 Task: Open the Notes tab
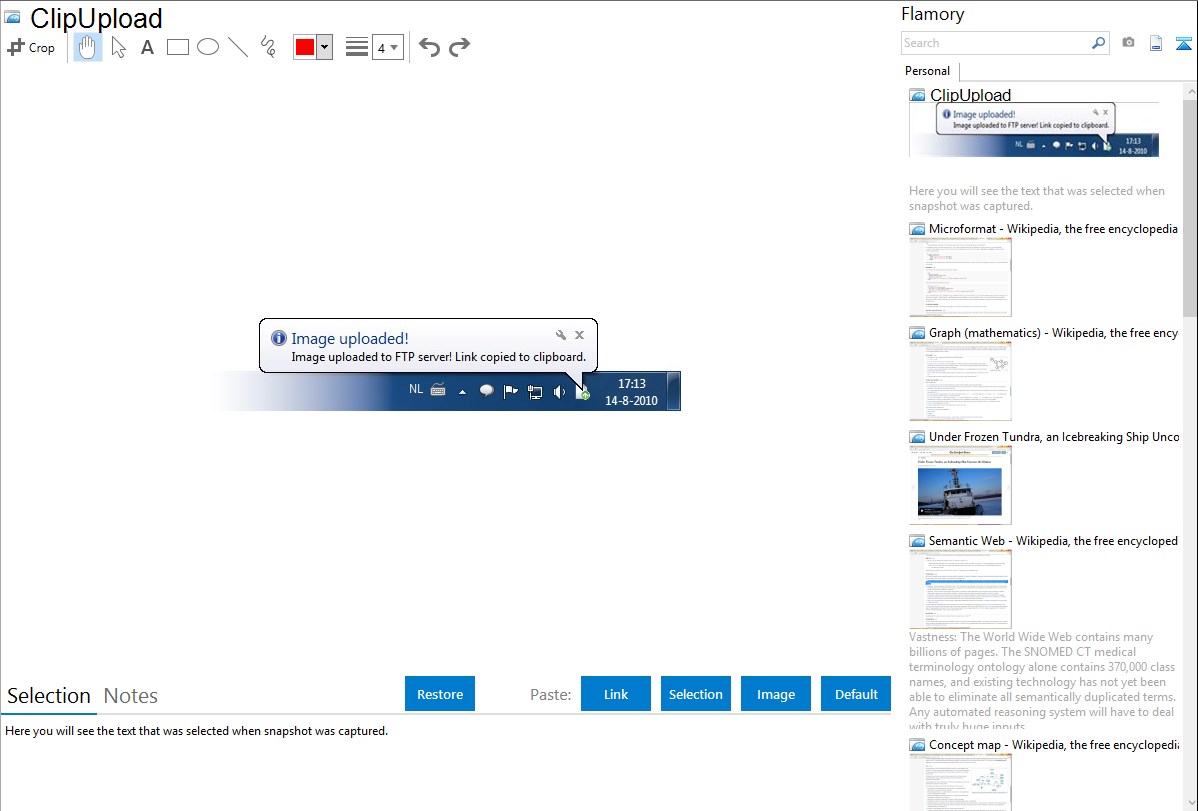point(131,696)
